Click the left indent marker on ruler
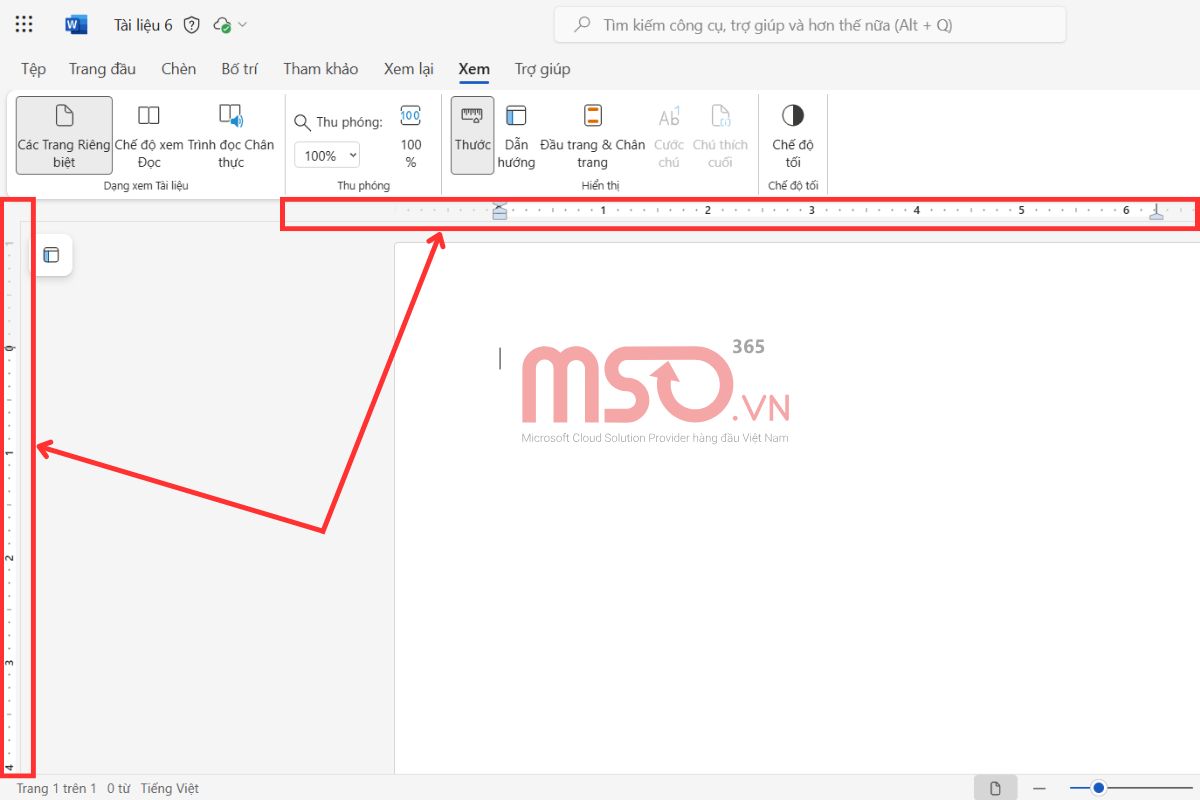Image resolution: width=1200 pixels, height=800 pixels. click(x=500, y=211)
